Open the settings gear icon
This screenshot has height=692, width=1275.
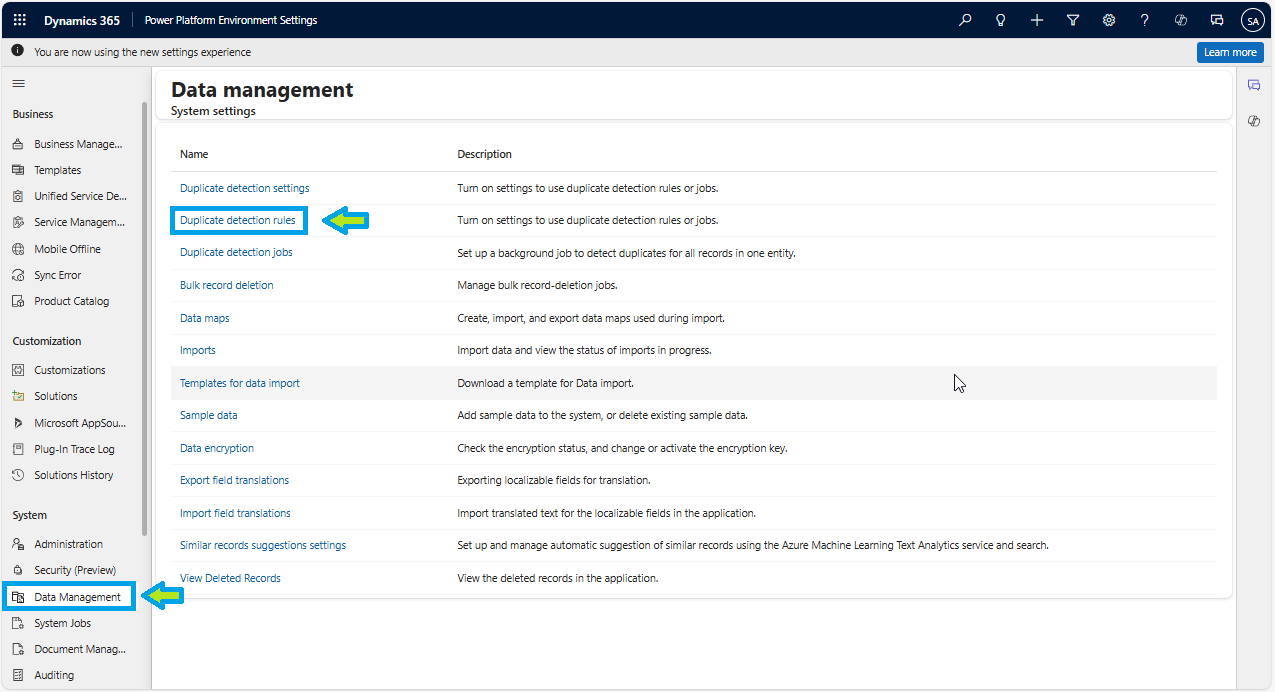point(1109,20)
